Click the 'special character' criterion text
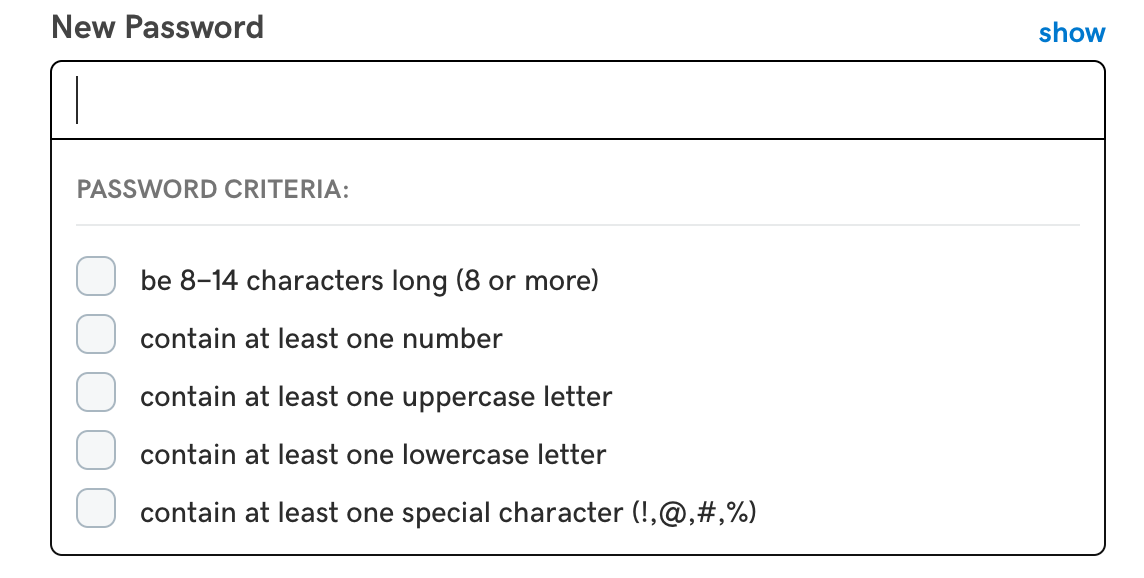The width and height of the screenshot is (1144, 578). coord(512,513)
